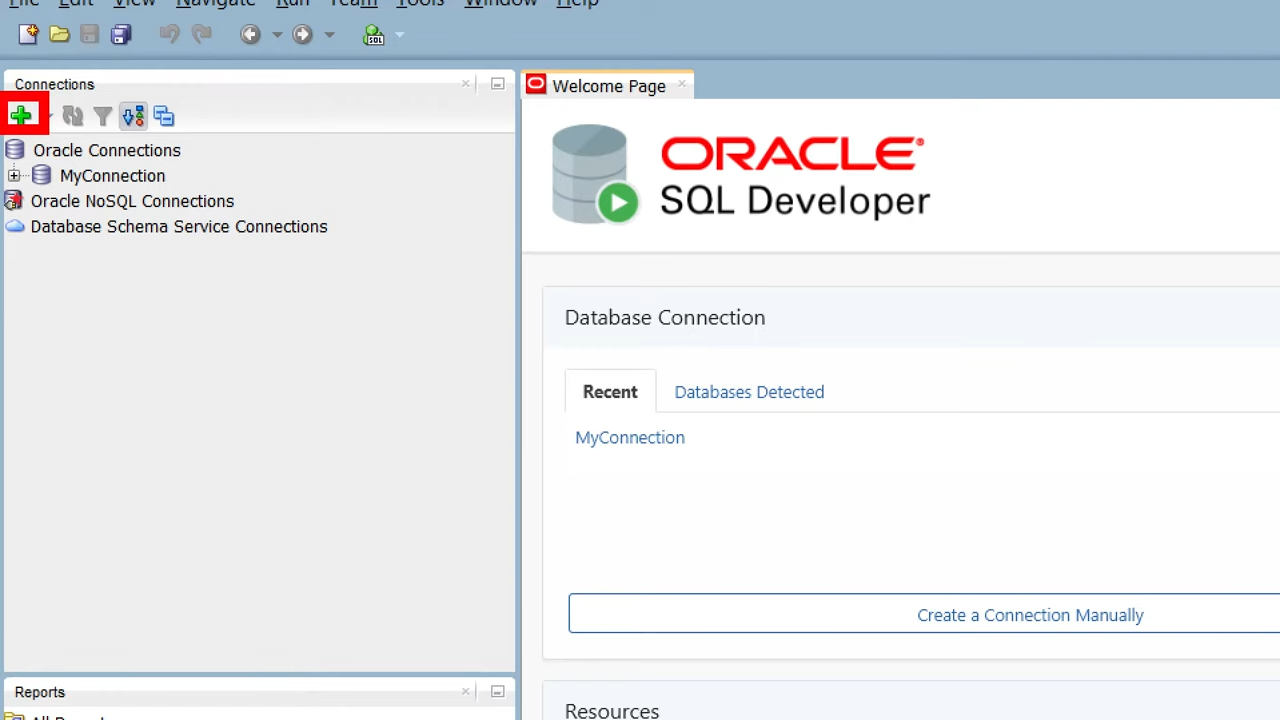
Task: Open the SQL Worksheet dropdown arrow
Action: [399, 34]
